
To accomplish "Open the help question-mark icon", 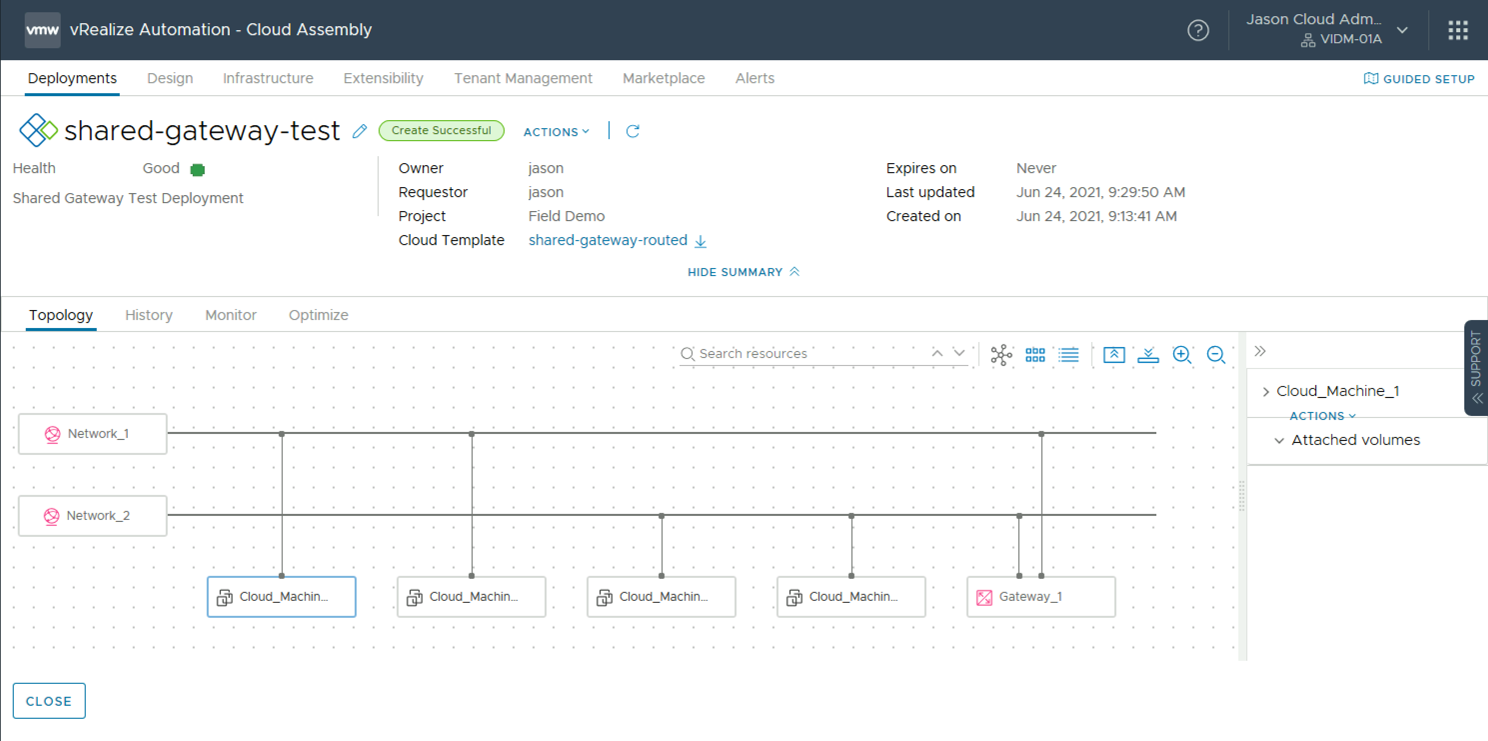I will click(x=1198, y=30).
